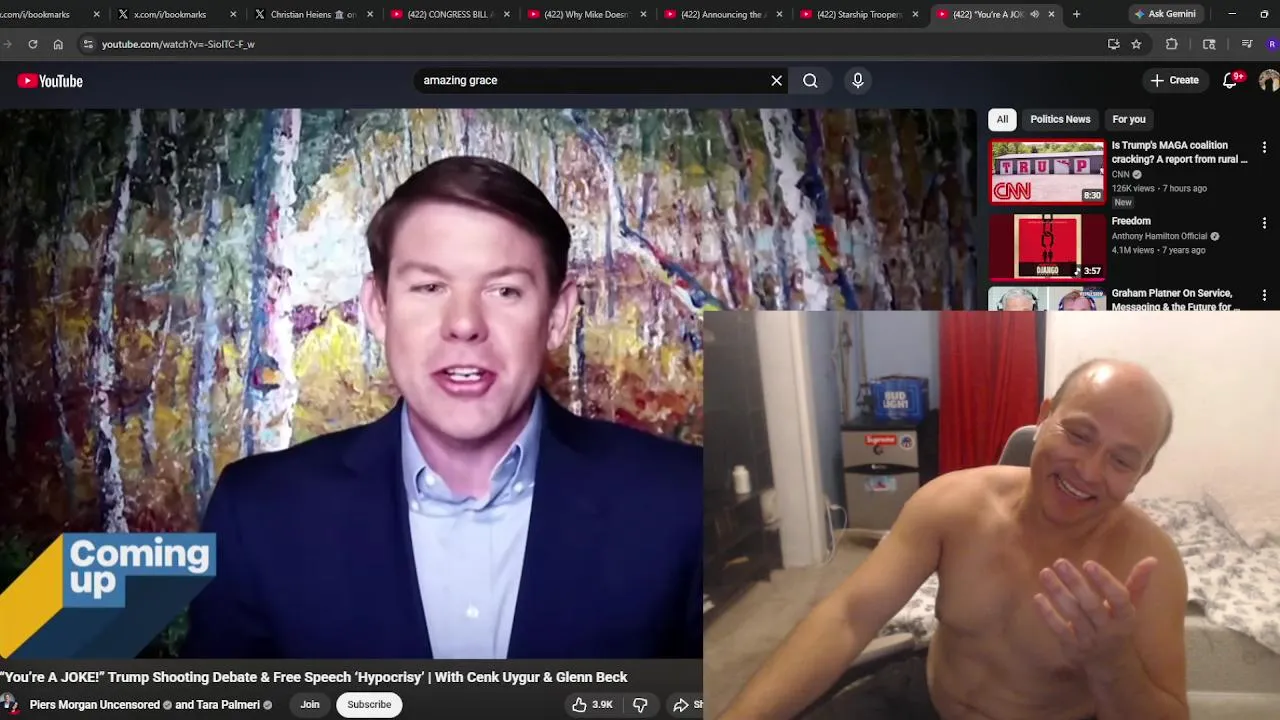Open the install/cast icon in the address bar

[x=1113, y=44]
